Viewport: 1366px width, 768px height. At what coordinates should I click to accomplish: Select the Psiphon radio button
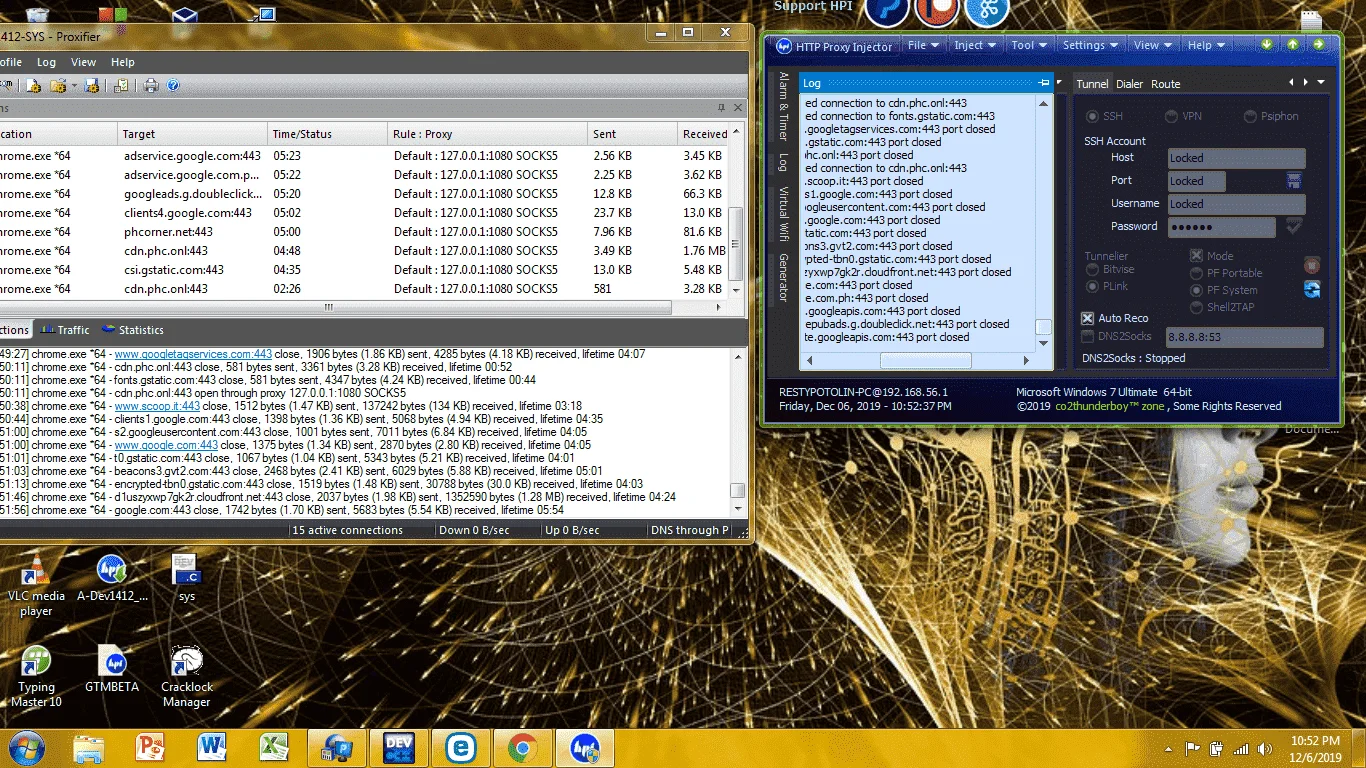(1250, 117)
